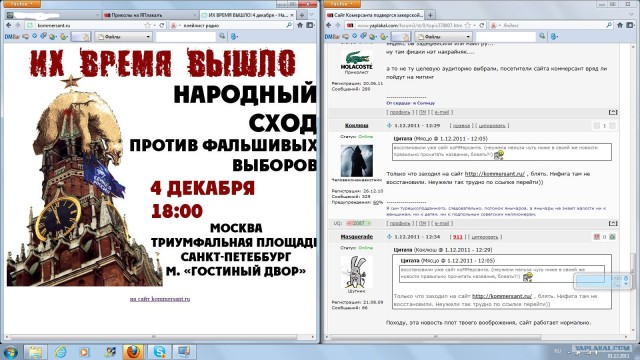Image resolution: width=640 pixels, height=360 pixels.
Task: Open 'От сердца к Солнцу' signature link
Action: [x=411, y=103]
